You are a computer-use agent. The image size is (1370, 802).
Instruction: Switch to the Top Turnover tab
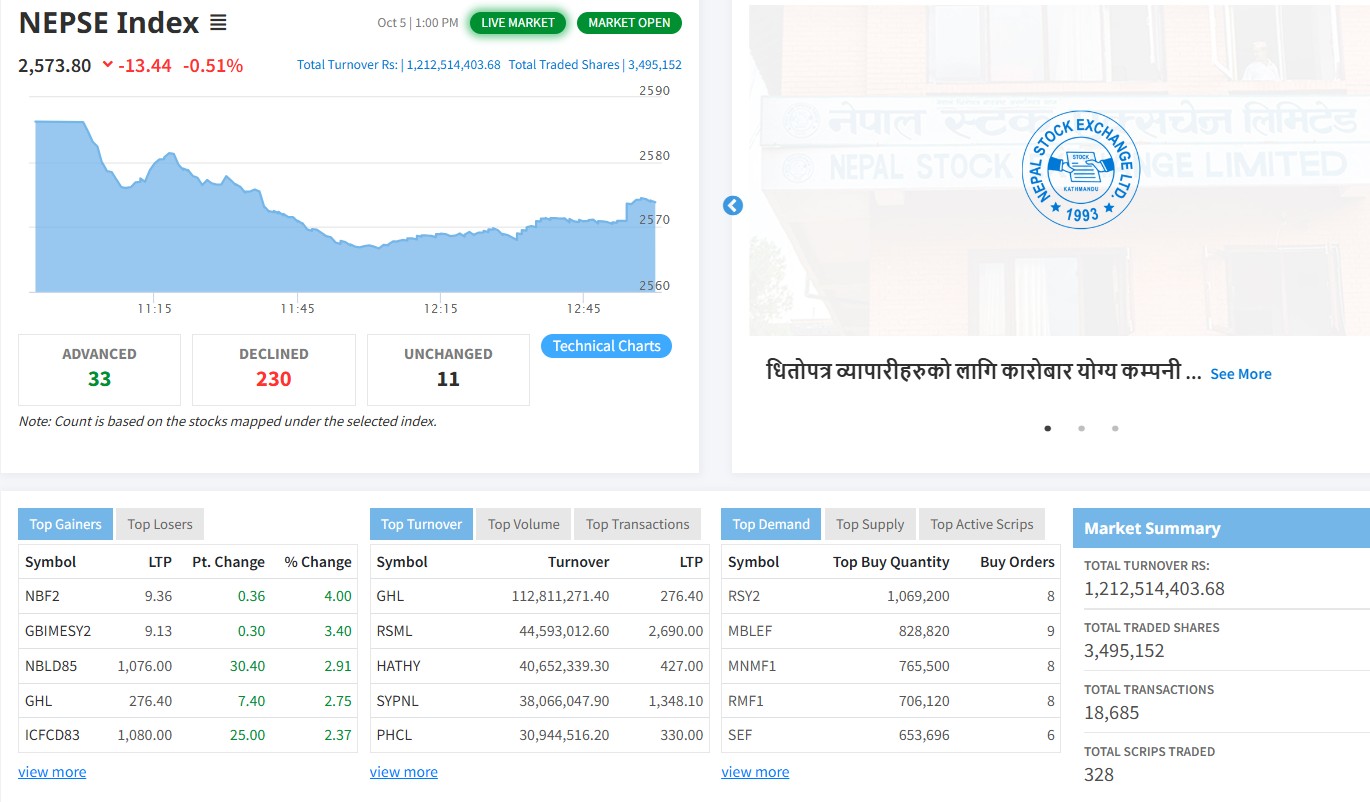(421, 524)
